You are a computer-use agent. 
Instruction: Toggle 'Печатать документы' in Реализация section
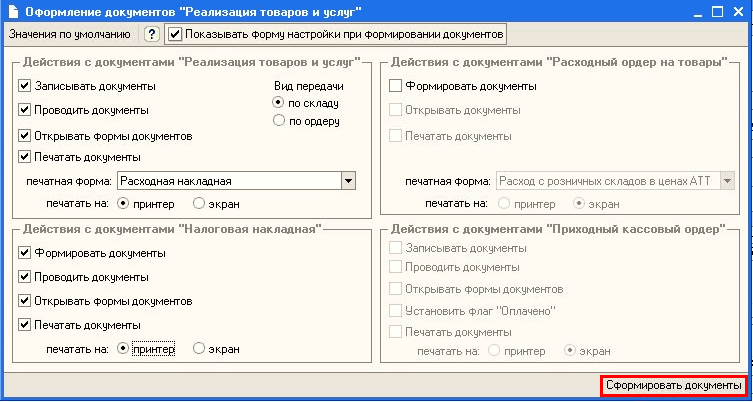click(25, 157)
